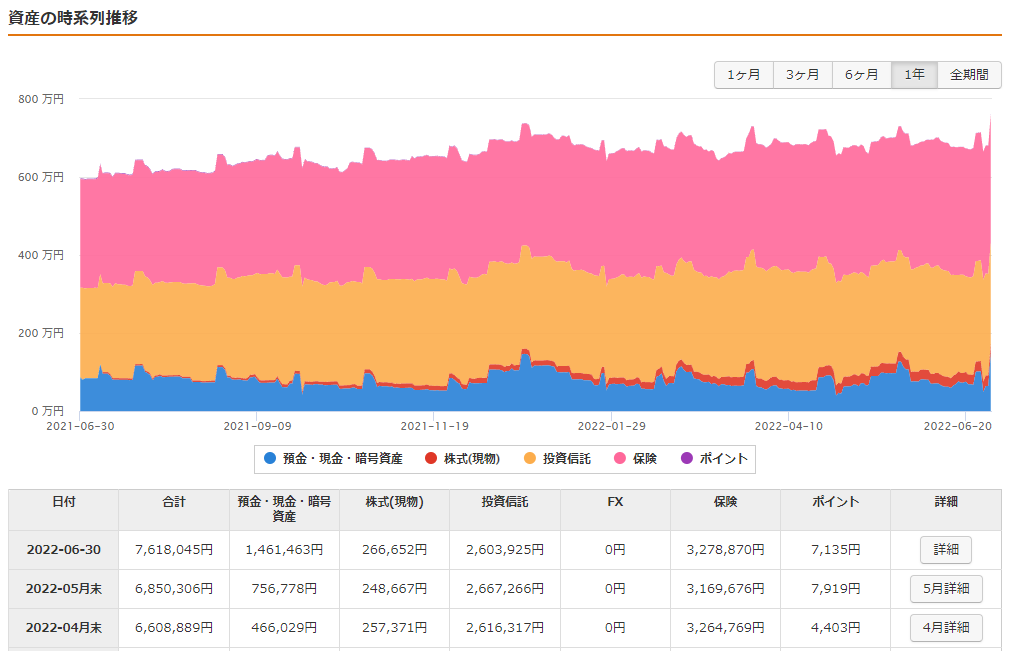The image size is (1009, 651).
Task: Toggle the blue 預金・現金・暗号資産 legend dot
Action: click(270, 459)
